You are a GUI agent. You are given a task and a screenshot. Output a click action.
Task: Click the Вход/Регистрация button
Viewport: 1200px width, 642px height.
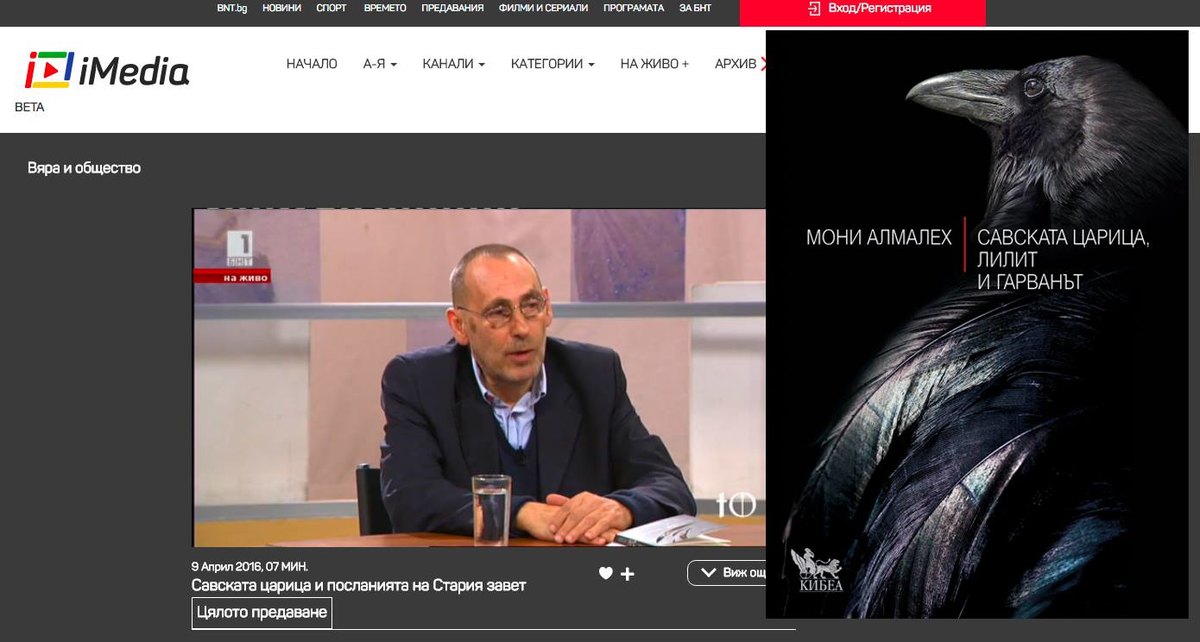869,8
